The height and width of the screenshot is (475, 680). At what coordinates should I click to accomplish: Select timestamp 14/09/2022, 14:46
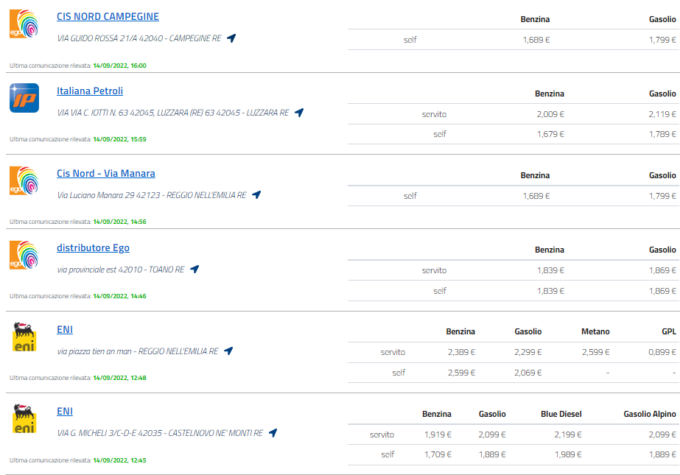pos(120,296)
